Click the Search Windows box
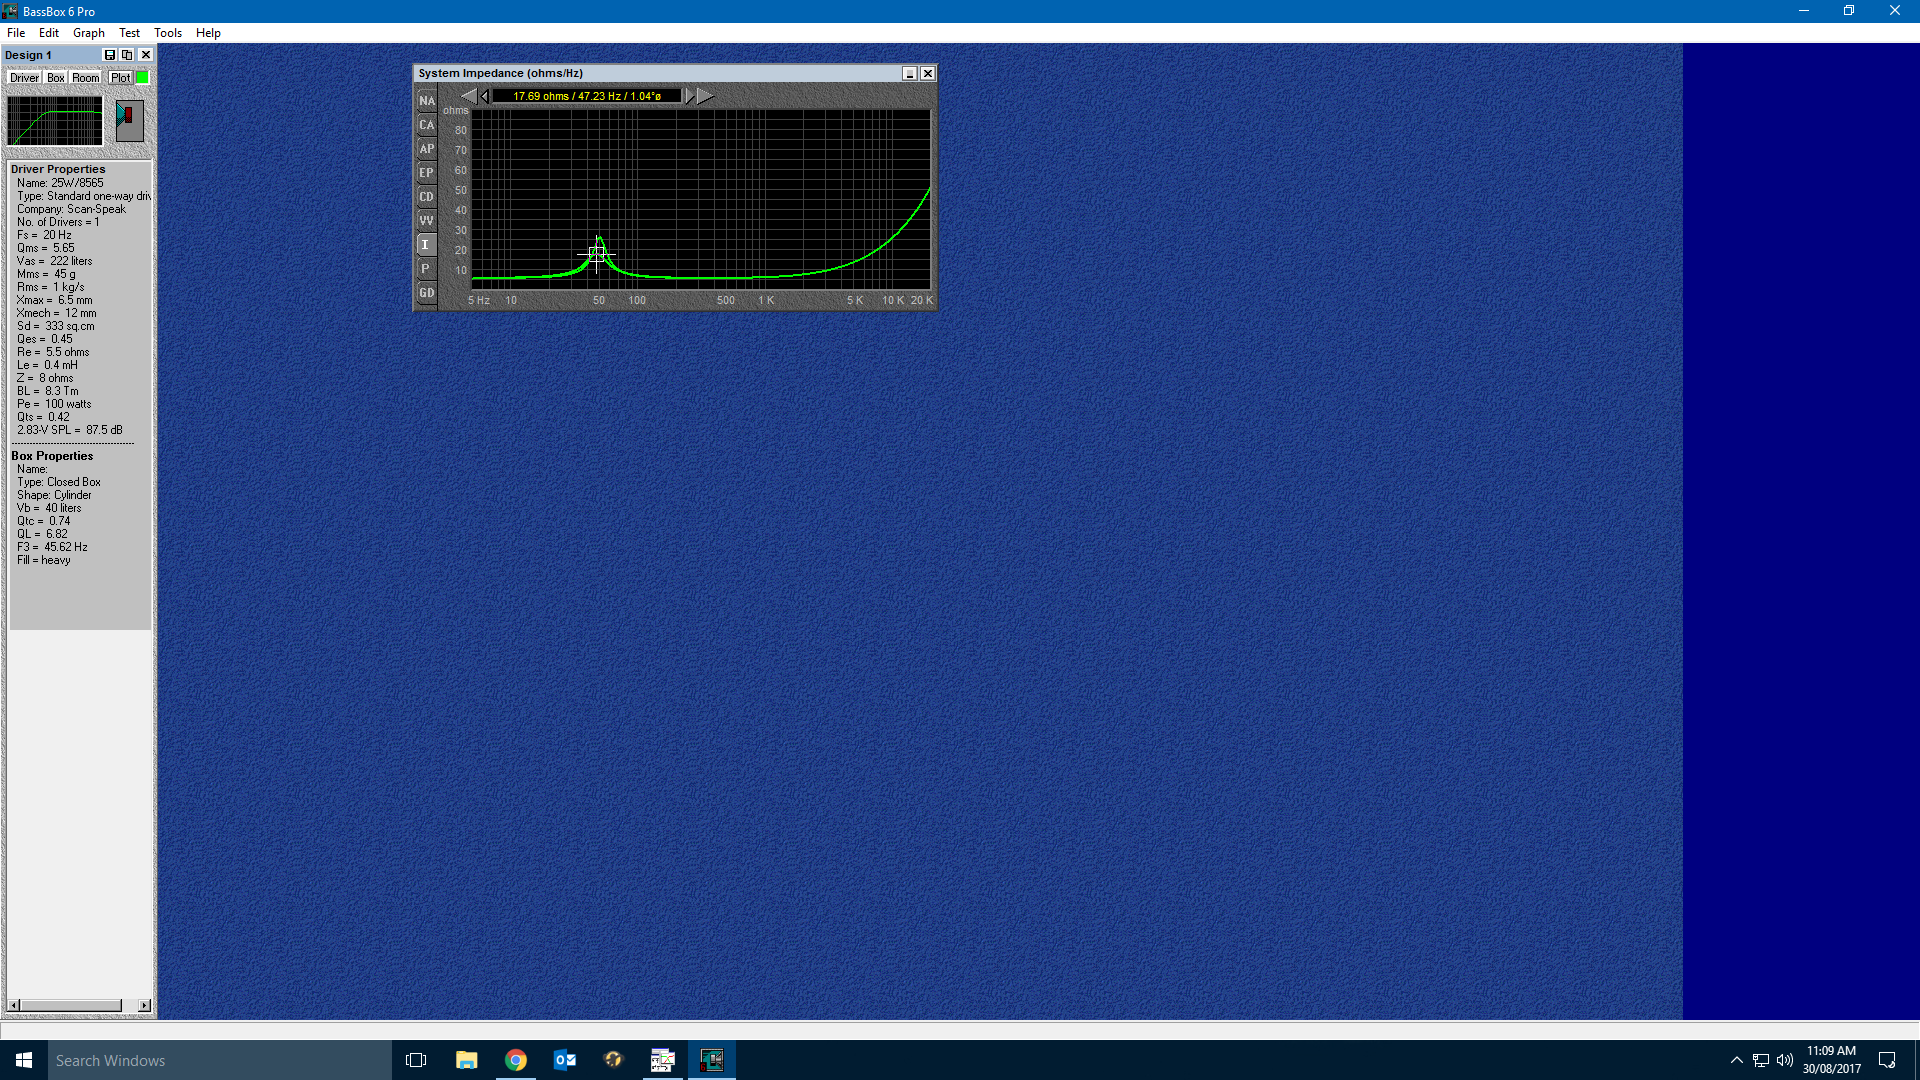1920x1080 pixels. click(x=220, y=1060)
